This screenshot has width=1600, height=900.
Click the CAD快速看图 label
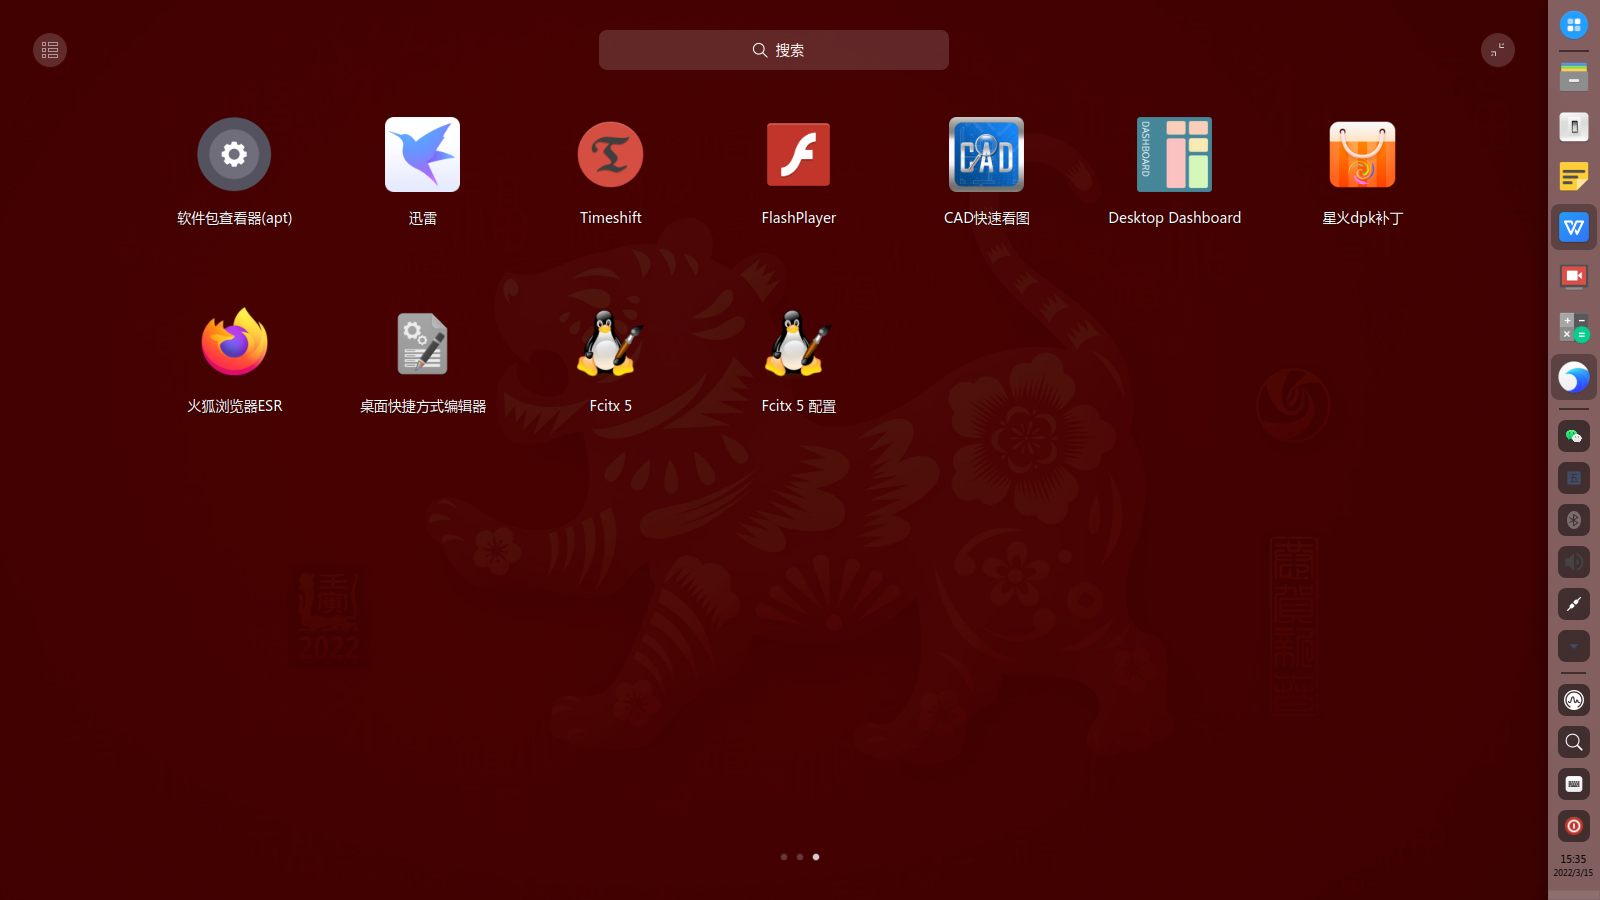(986, 218)
